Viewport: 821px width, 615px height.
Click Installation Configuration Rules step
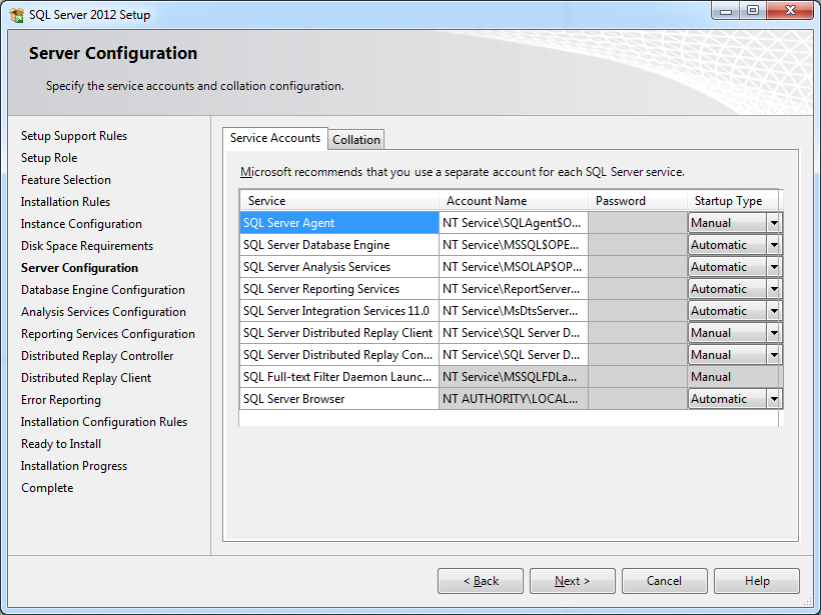pyautogui.click(x=104, y=422)
